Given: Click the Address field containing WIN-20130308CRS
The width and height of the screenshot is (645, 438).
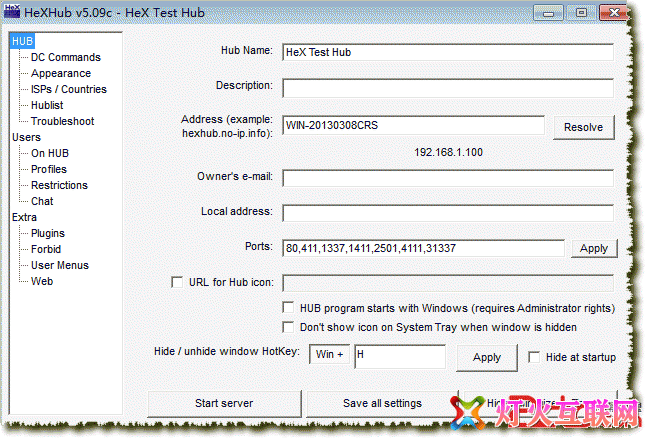Looking at the screenshot, I should coord(413,125).
